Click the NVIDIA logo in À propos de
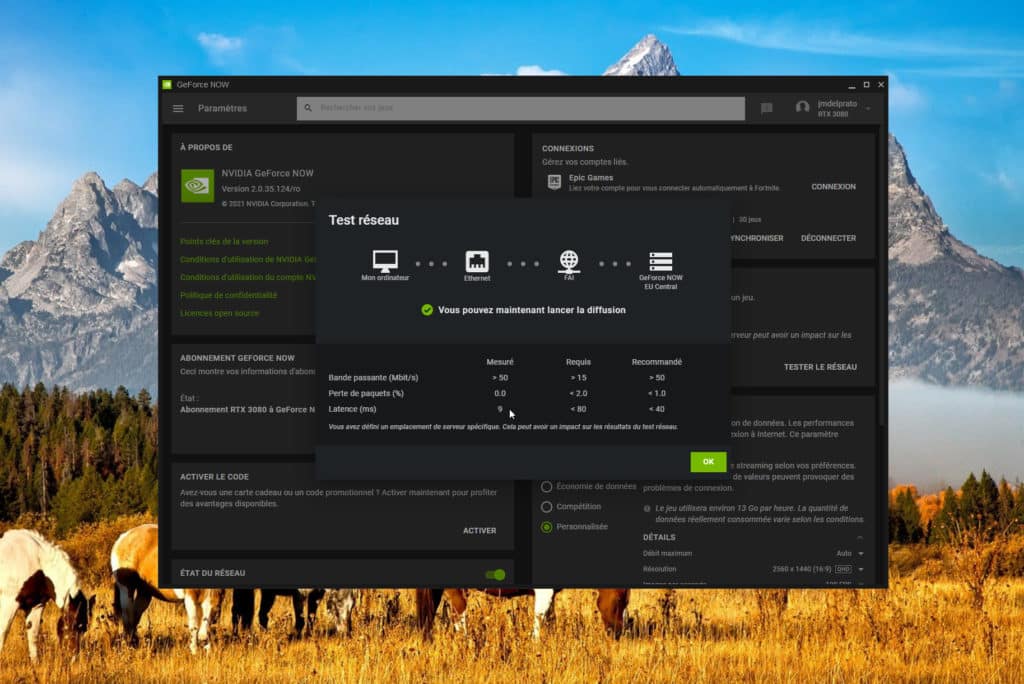This screenshot has width=1024, height=684. [x=197, y=186]
